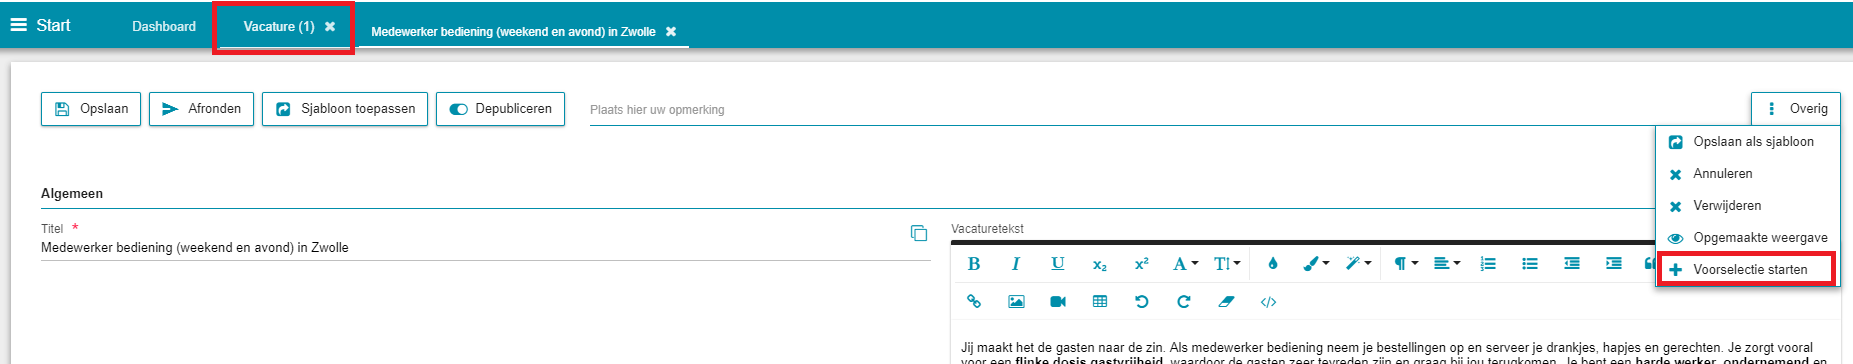This screenshot has width=1853, height=364.
Task: Open the paragraph alignment dropdown
Action: coord(1447,264)
